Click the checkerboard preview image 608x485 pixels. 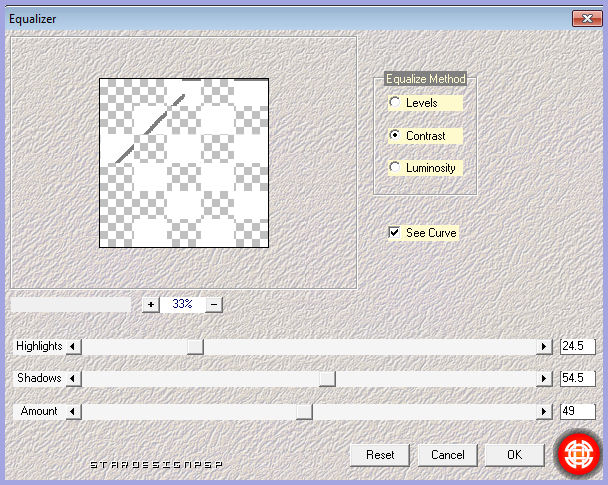pos(184,163)
